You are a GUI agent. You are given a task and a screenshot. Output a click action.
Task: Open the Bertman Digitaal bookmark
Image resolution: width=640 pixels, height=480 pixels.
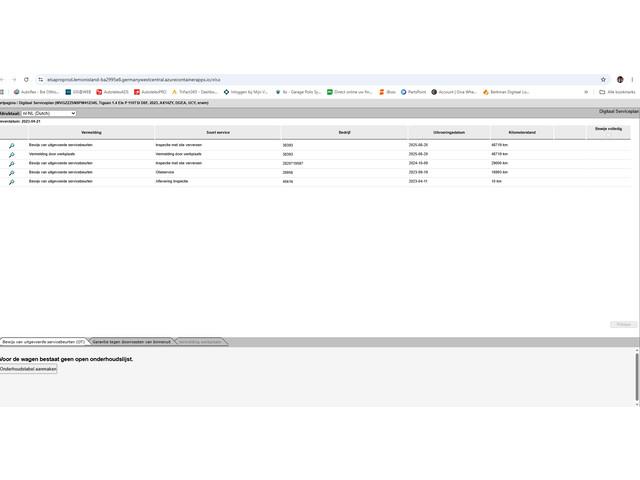506,92
